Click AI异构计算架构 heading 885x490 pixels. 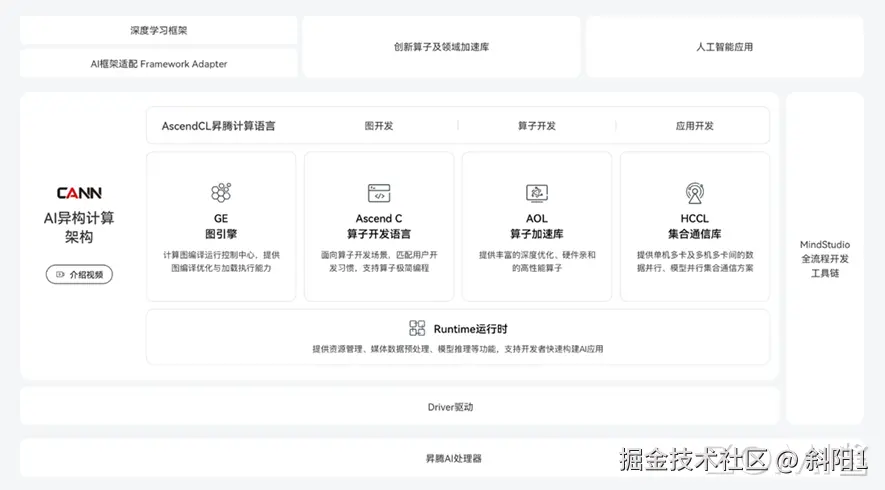tap(79, 227)
